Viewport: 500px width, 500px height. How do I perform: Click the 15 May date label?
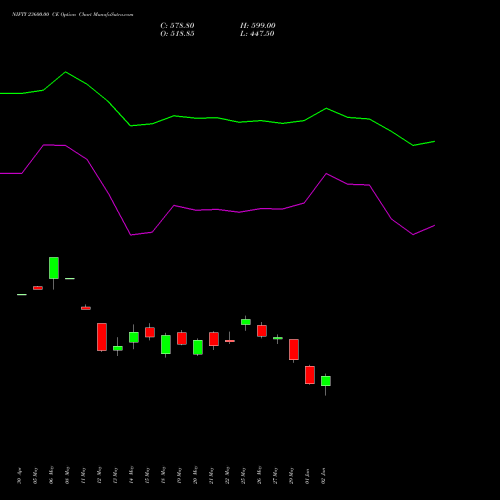147,476
